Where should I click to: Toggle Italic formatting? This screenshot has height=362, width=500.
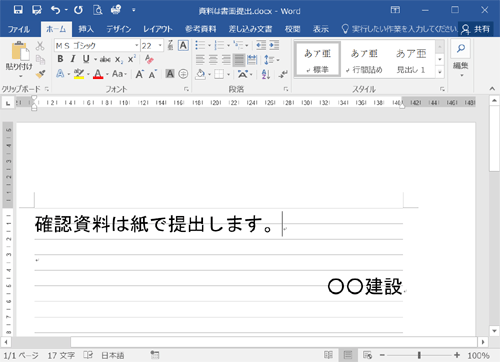pyautogui.click(x=73, y=59)
